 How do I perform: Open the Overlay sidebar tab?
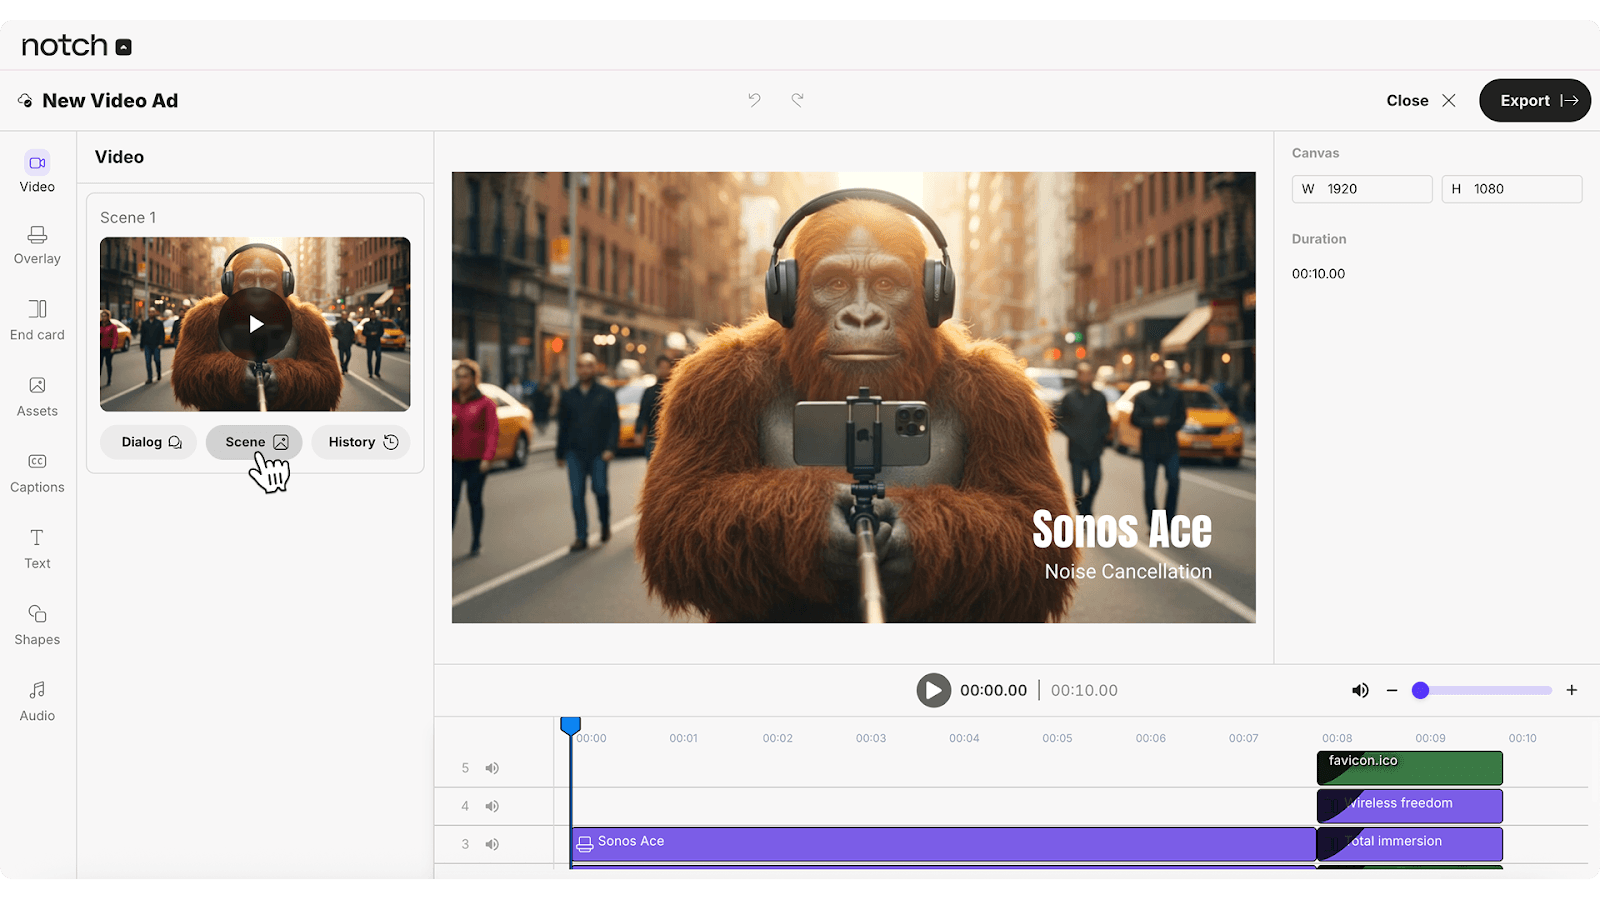click(37, 245)
